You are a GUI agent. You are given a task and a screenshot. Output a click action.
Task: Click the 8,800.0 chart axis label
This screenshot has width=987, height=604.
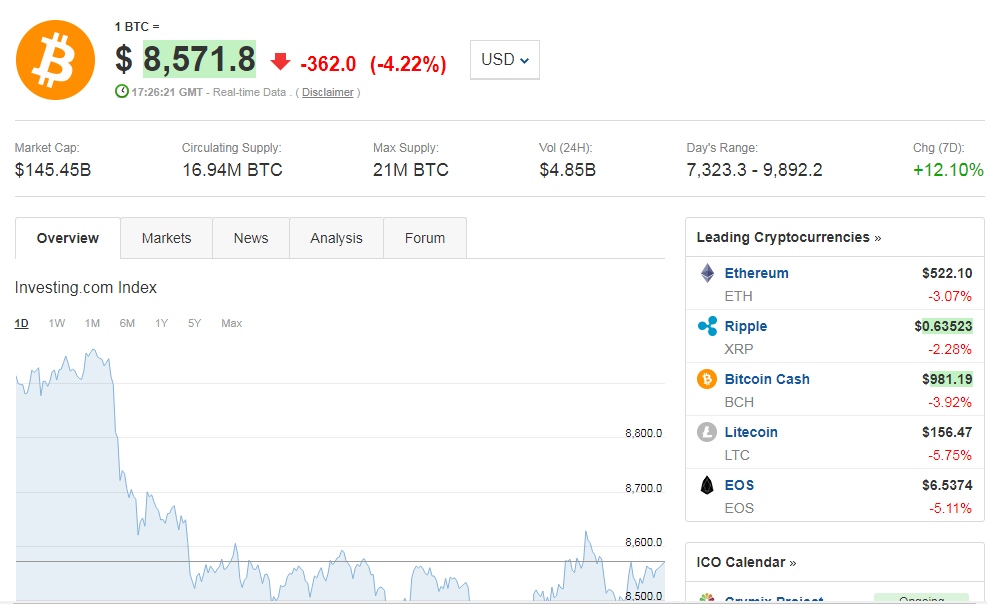pos(643,433)
